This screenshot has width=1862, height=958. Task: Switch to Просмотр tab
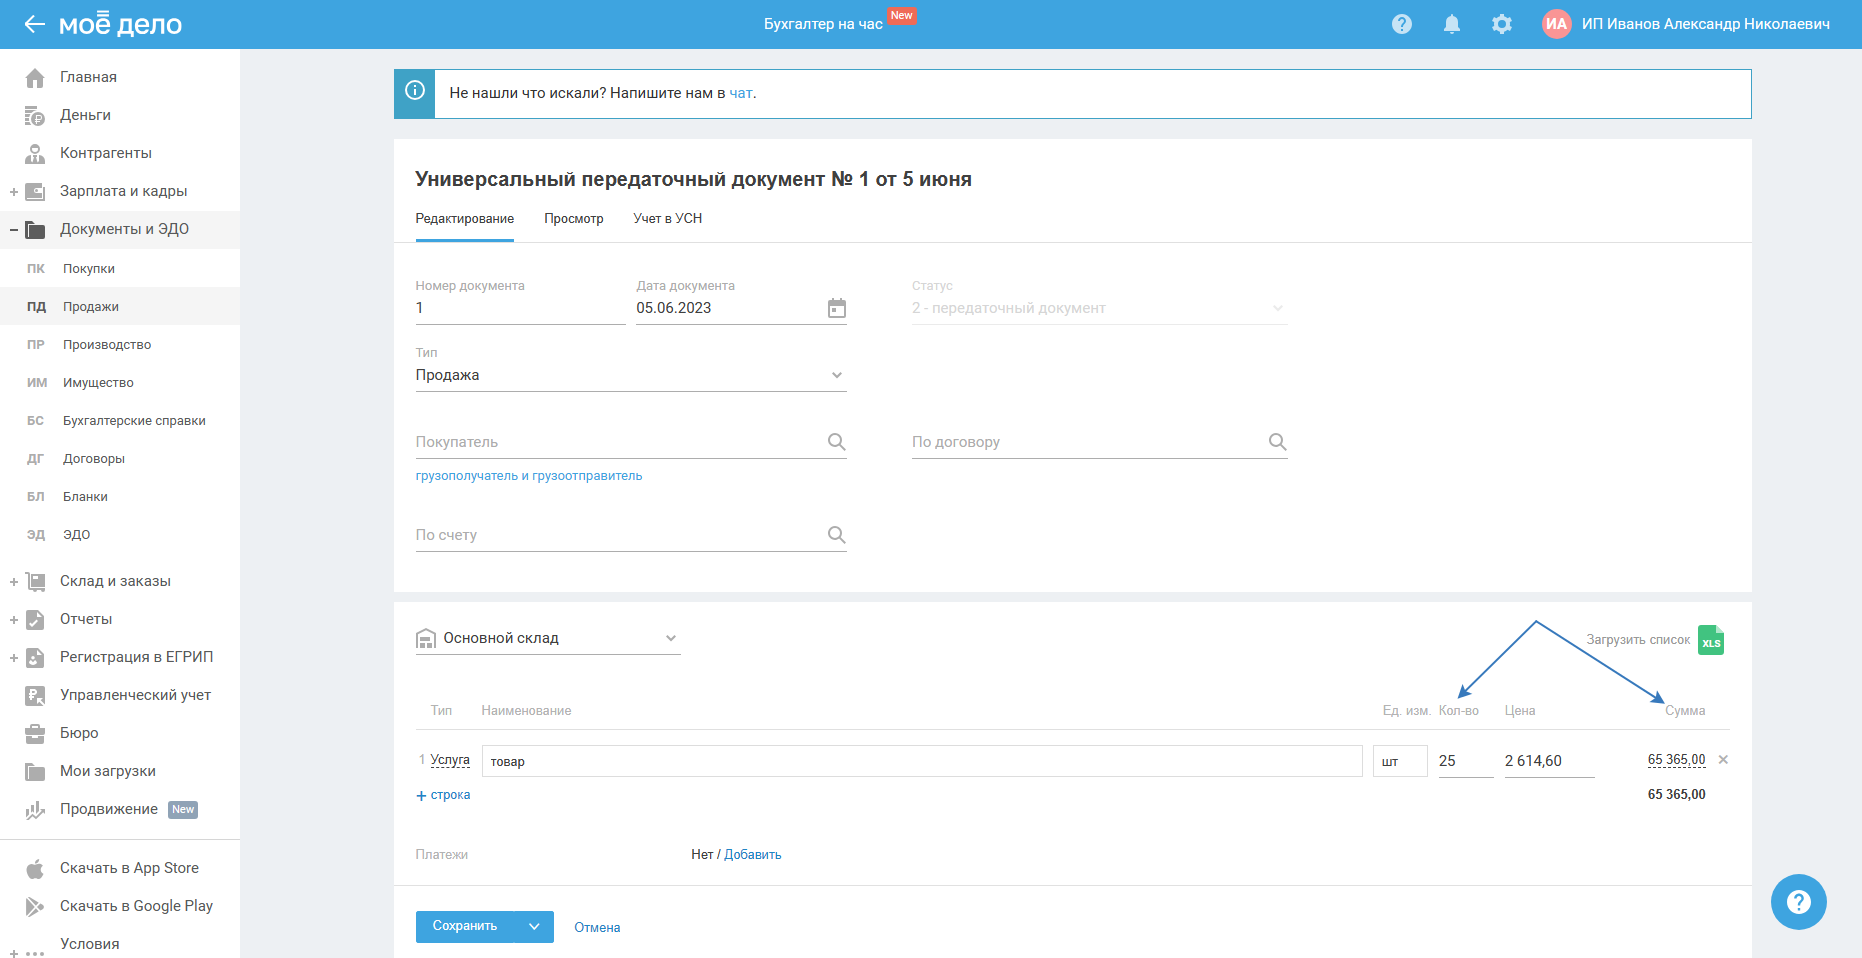coord(574,219)
